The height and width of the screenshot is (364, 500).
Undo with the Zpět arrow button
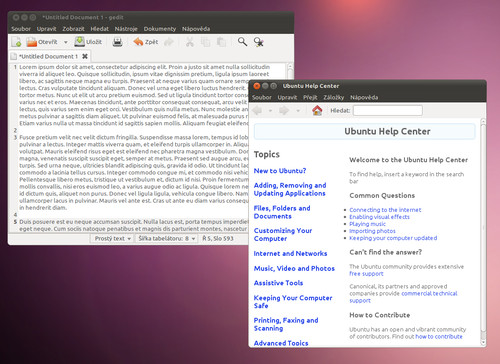145,42
